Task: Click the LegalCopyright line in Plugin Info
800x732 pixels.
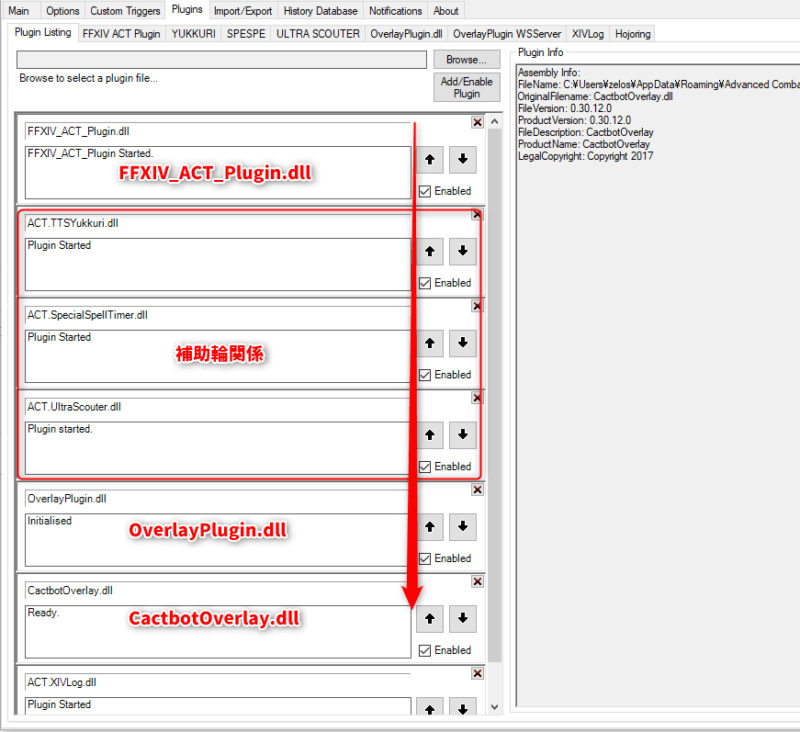Action: pyautogui.click(x=586, y=156)
